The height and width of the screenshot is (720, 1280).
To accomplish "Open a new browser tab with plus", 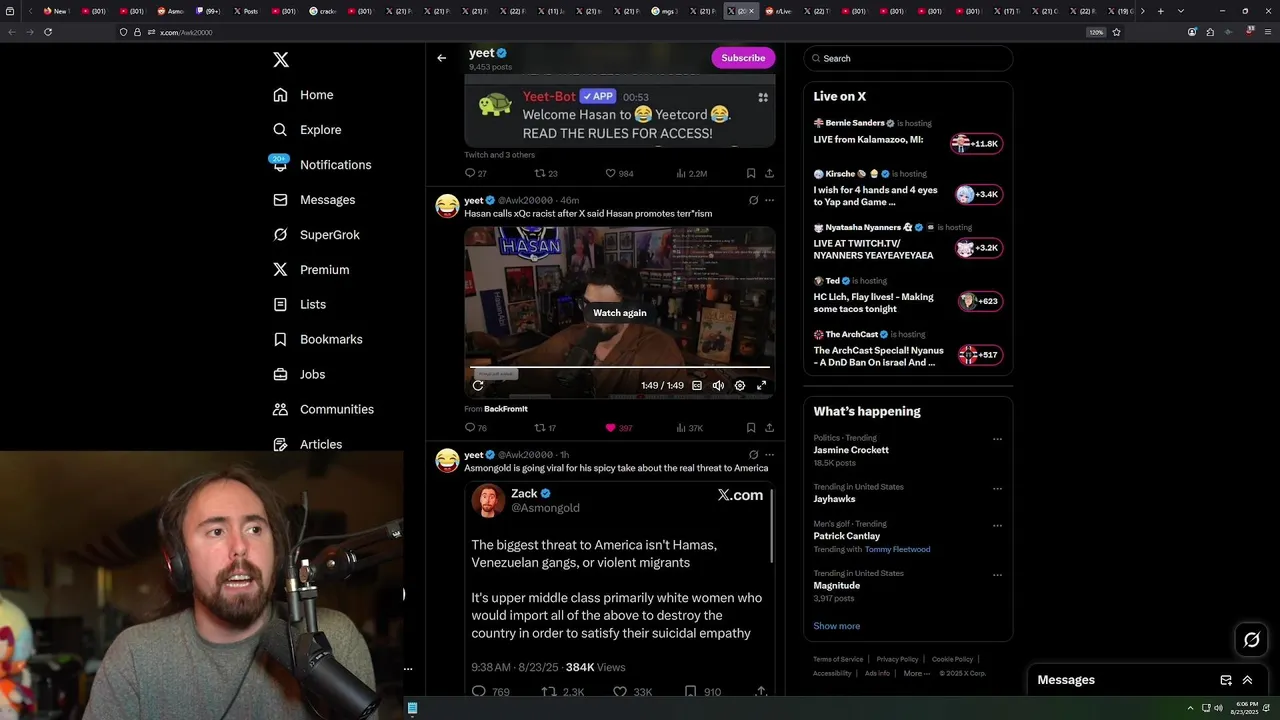I will click(1160, 11).
